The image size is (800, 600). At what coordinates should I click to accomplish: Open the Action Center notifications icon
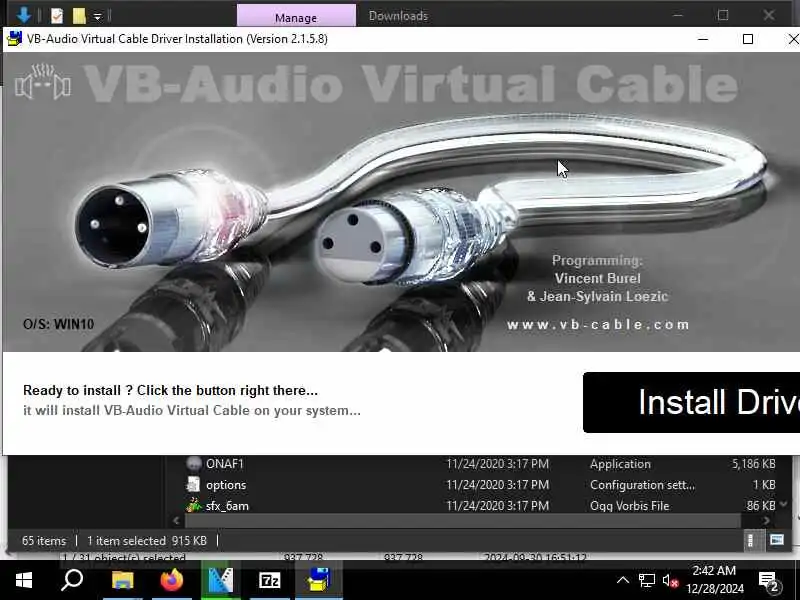[769, 581]
